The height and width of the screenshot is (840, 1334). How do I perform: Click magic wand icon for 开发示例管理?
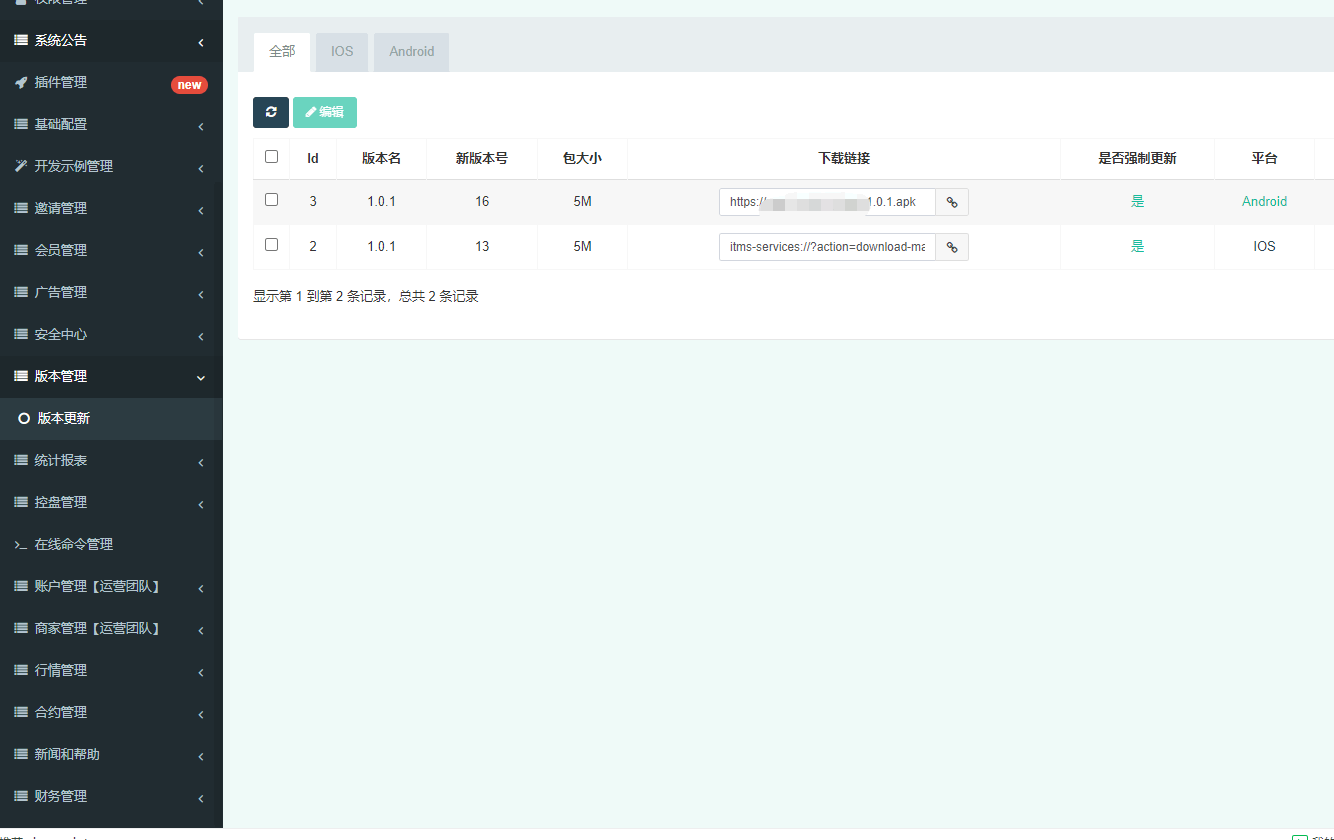pos(20,166)
